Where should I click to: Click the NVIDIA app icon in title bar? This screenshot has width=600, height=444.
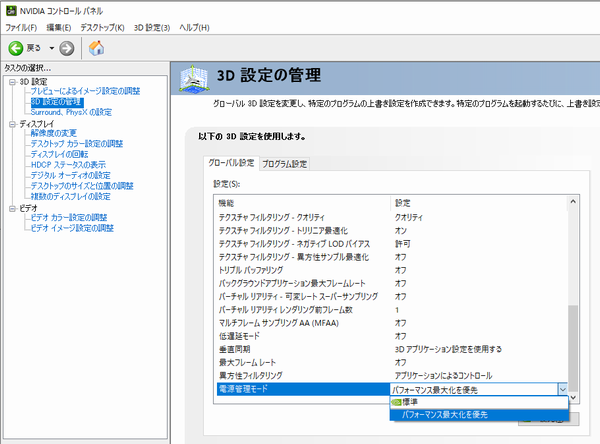[x=11, y=11]
